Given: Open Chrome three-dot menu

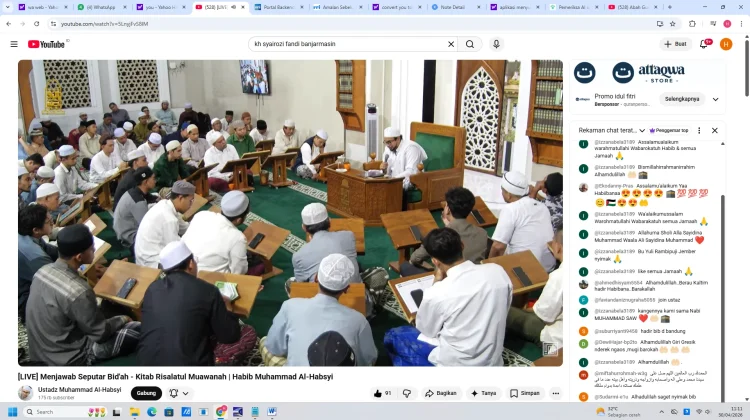Looking at the screenshot, I should click(x=741, y=23).
